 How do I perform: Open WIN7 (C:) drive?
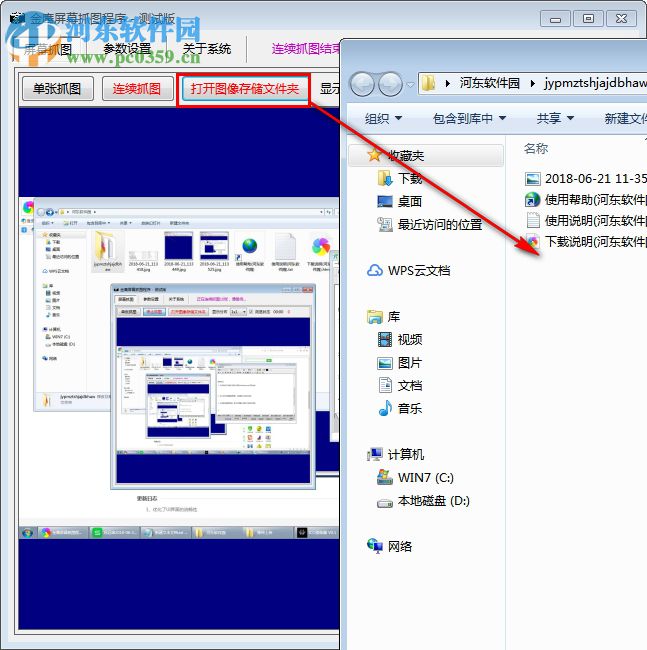point(426,478)
